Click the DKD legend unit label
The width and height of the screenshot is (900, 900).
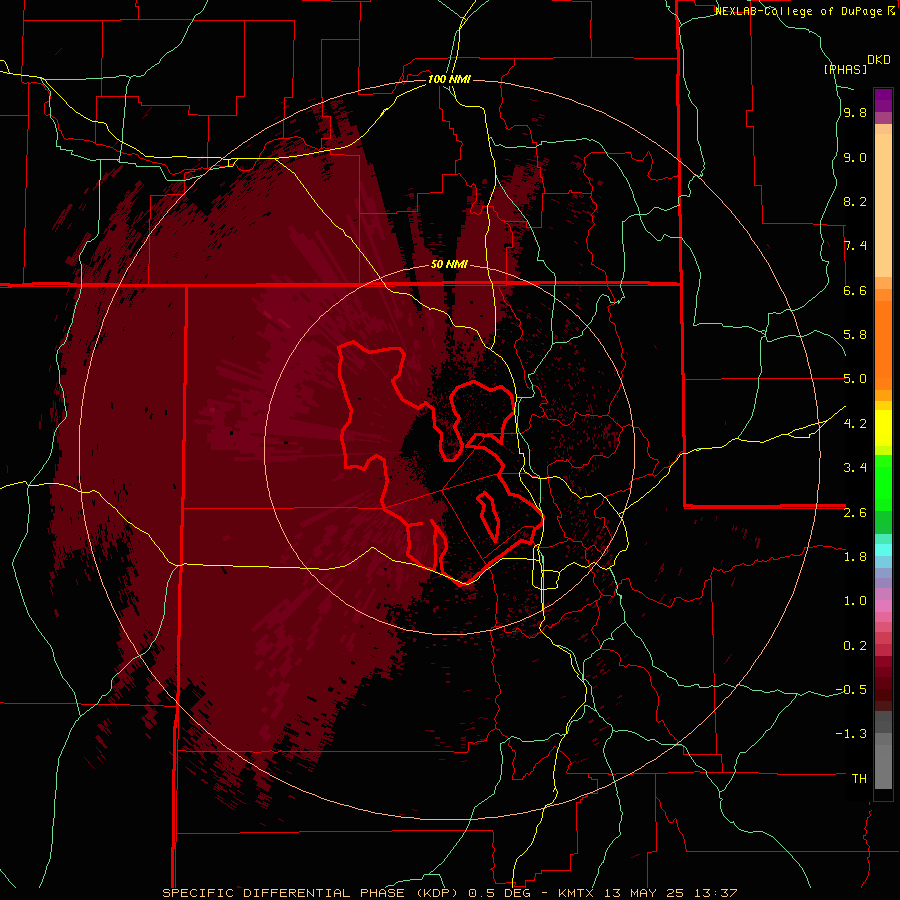pyautogui.click(x=878, y=59)
